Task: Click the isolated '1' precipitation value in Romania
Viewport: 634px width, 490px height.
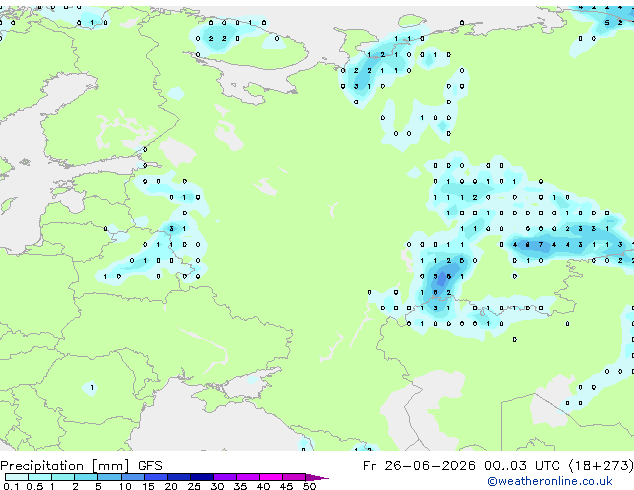Action: click(x=92, y=387)
